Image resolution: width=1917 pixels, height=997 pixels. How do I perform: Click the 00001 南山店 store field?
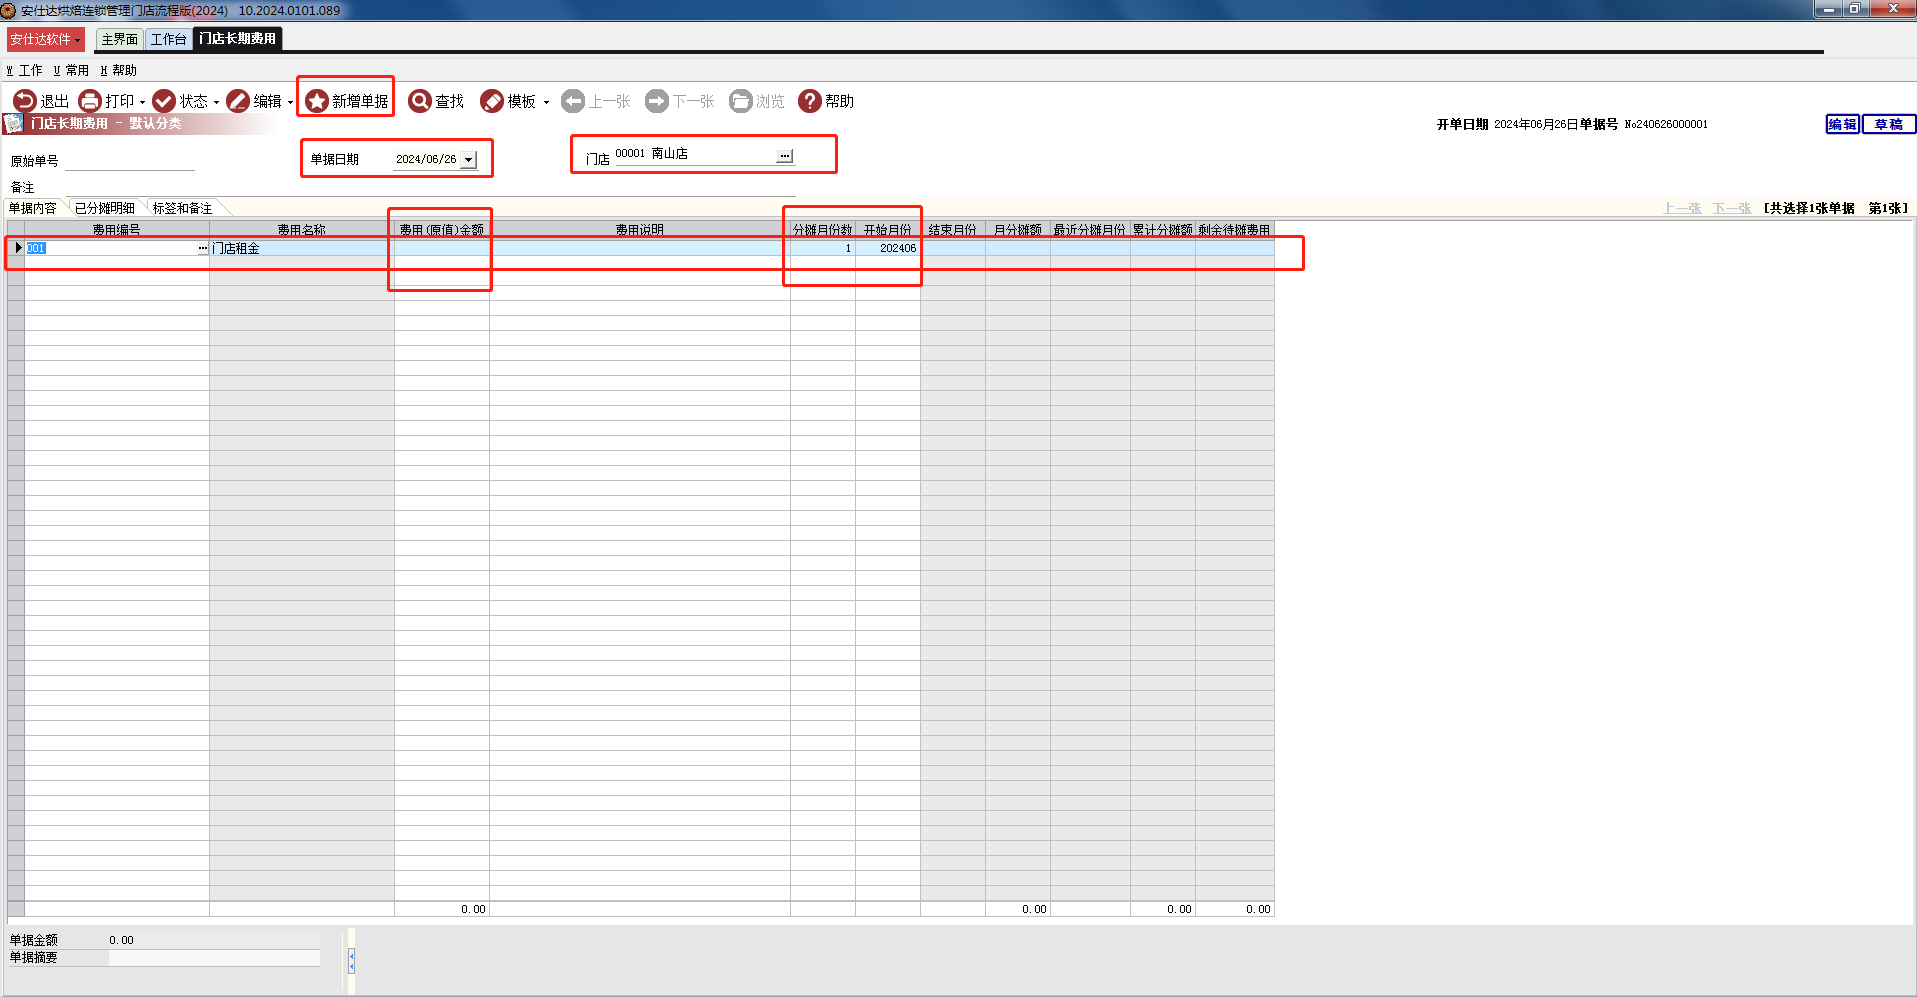tap(694, 154)
